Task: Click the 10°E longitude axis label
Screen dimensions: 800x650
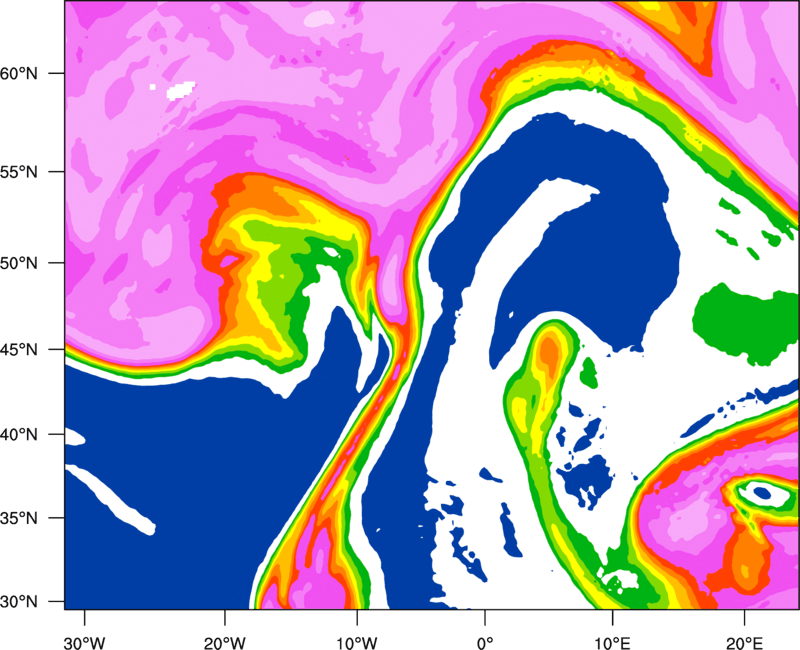Action: (x=612, y=643)
